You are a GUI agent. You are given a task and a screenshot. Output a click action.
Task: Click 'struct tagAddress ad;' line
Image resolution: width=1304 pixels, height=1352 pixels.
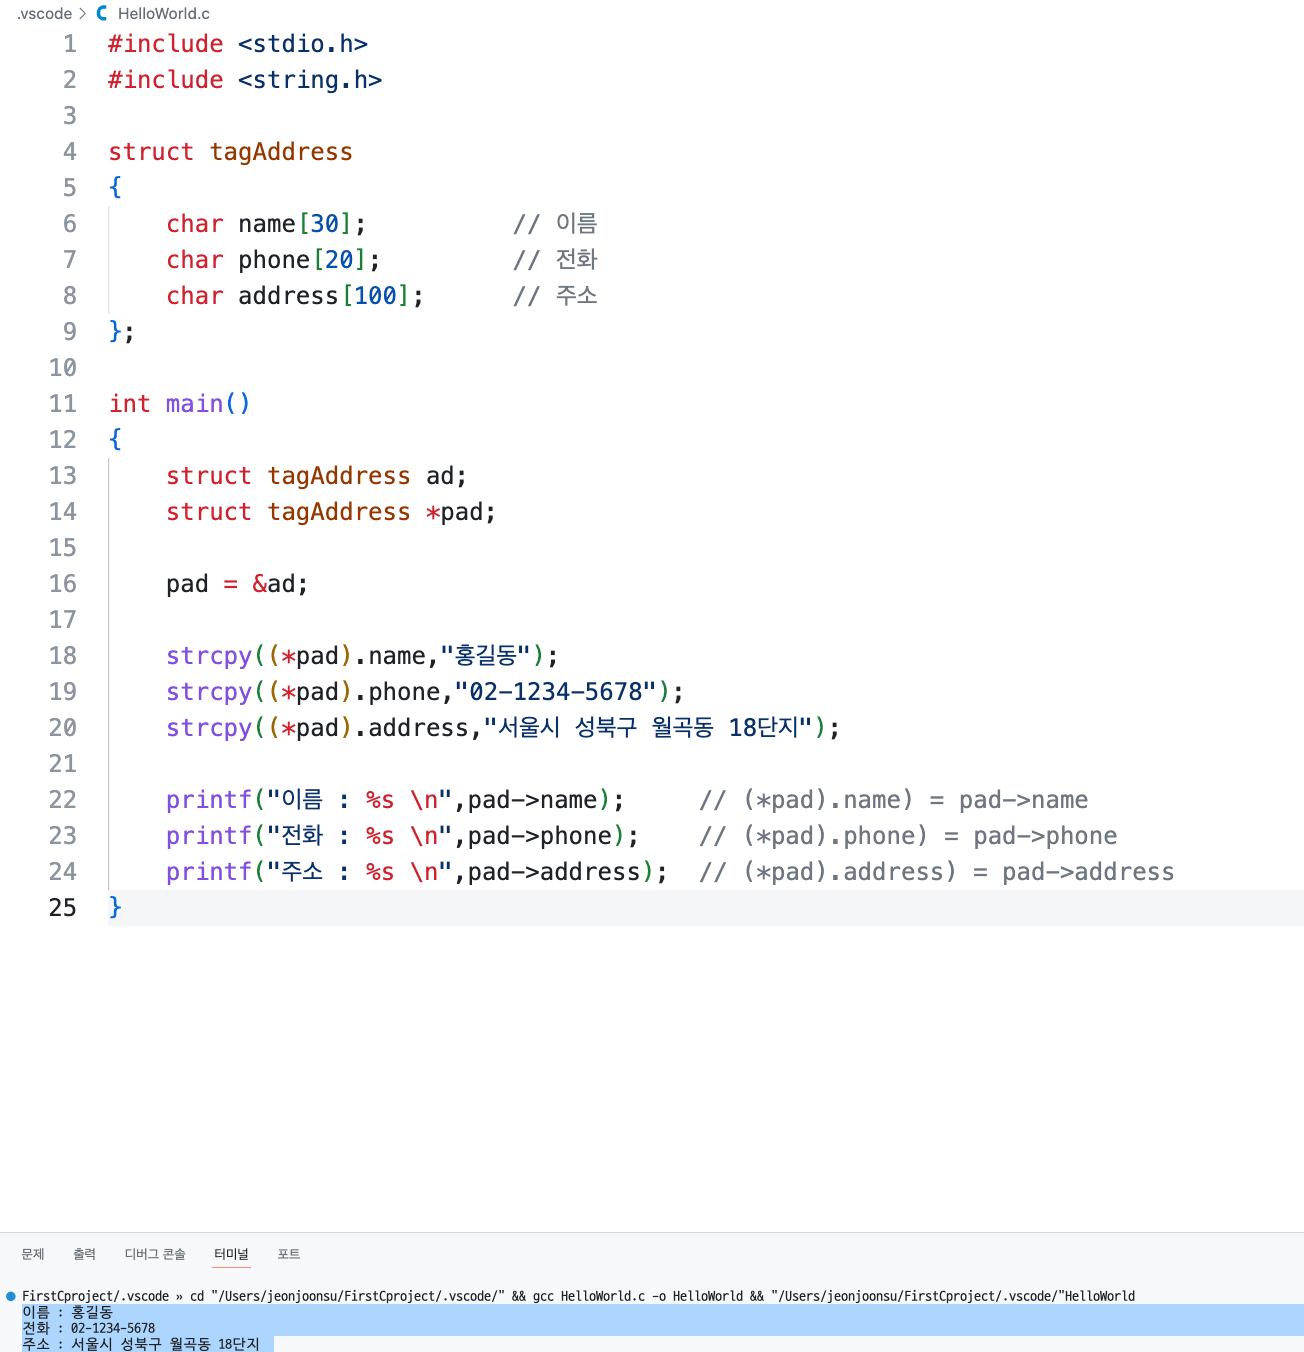click(317, 476)
